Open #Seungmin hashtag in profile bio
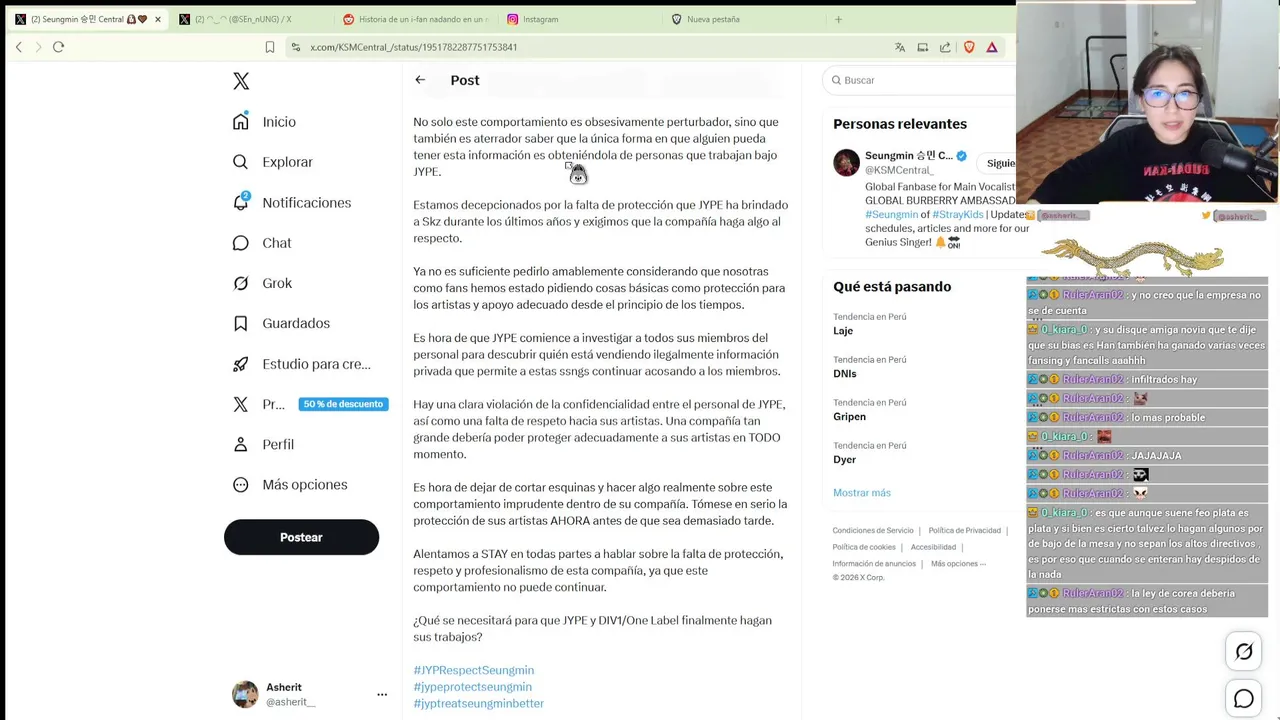 (892, 214)
